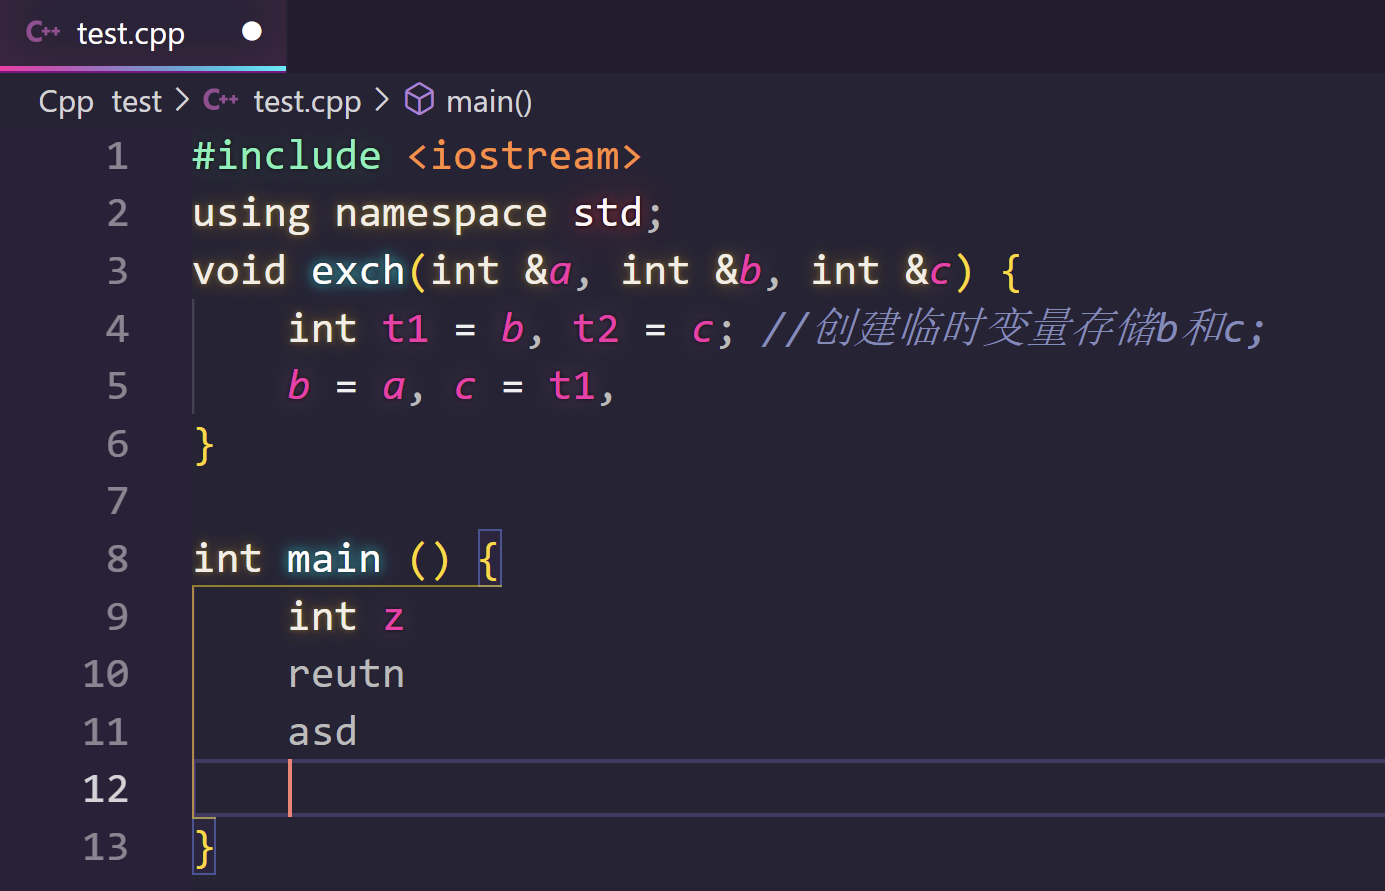Click 'std' on line 2

[x=608, y=214]
